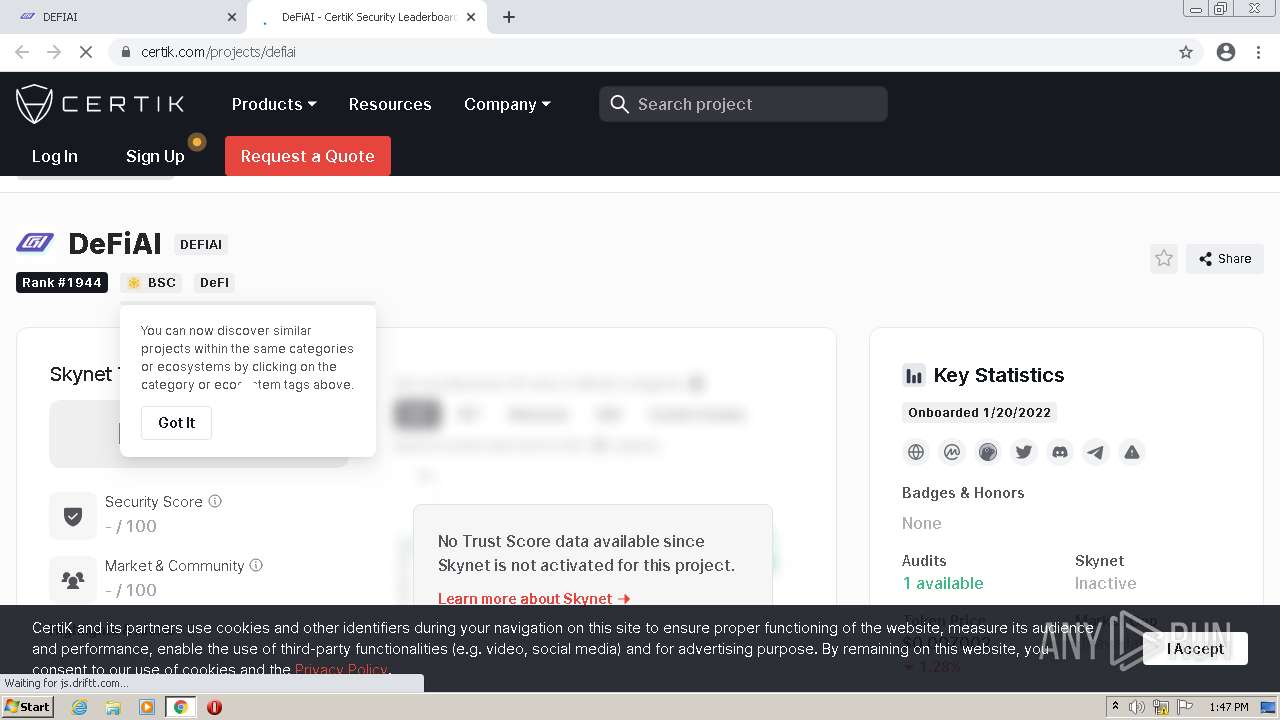The height and width of the screenshot is (720, 1280).
Task: Expand the Products dropdown menu
Action: click(274, 104)
